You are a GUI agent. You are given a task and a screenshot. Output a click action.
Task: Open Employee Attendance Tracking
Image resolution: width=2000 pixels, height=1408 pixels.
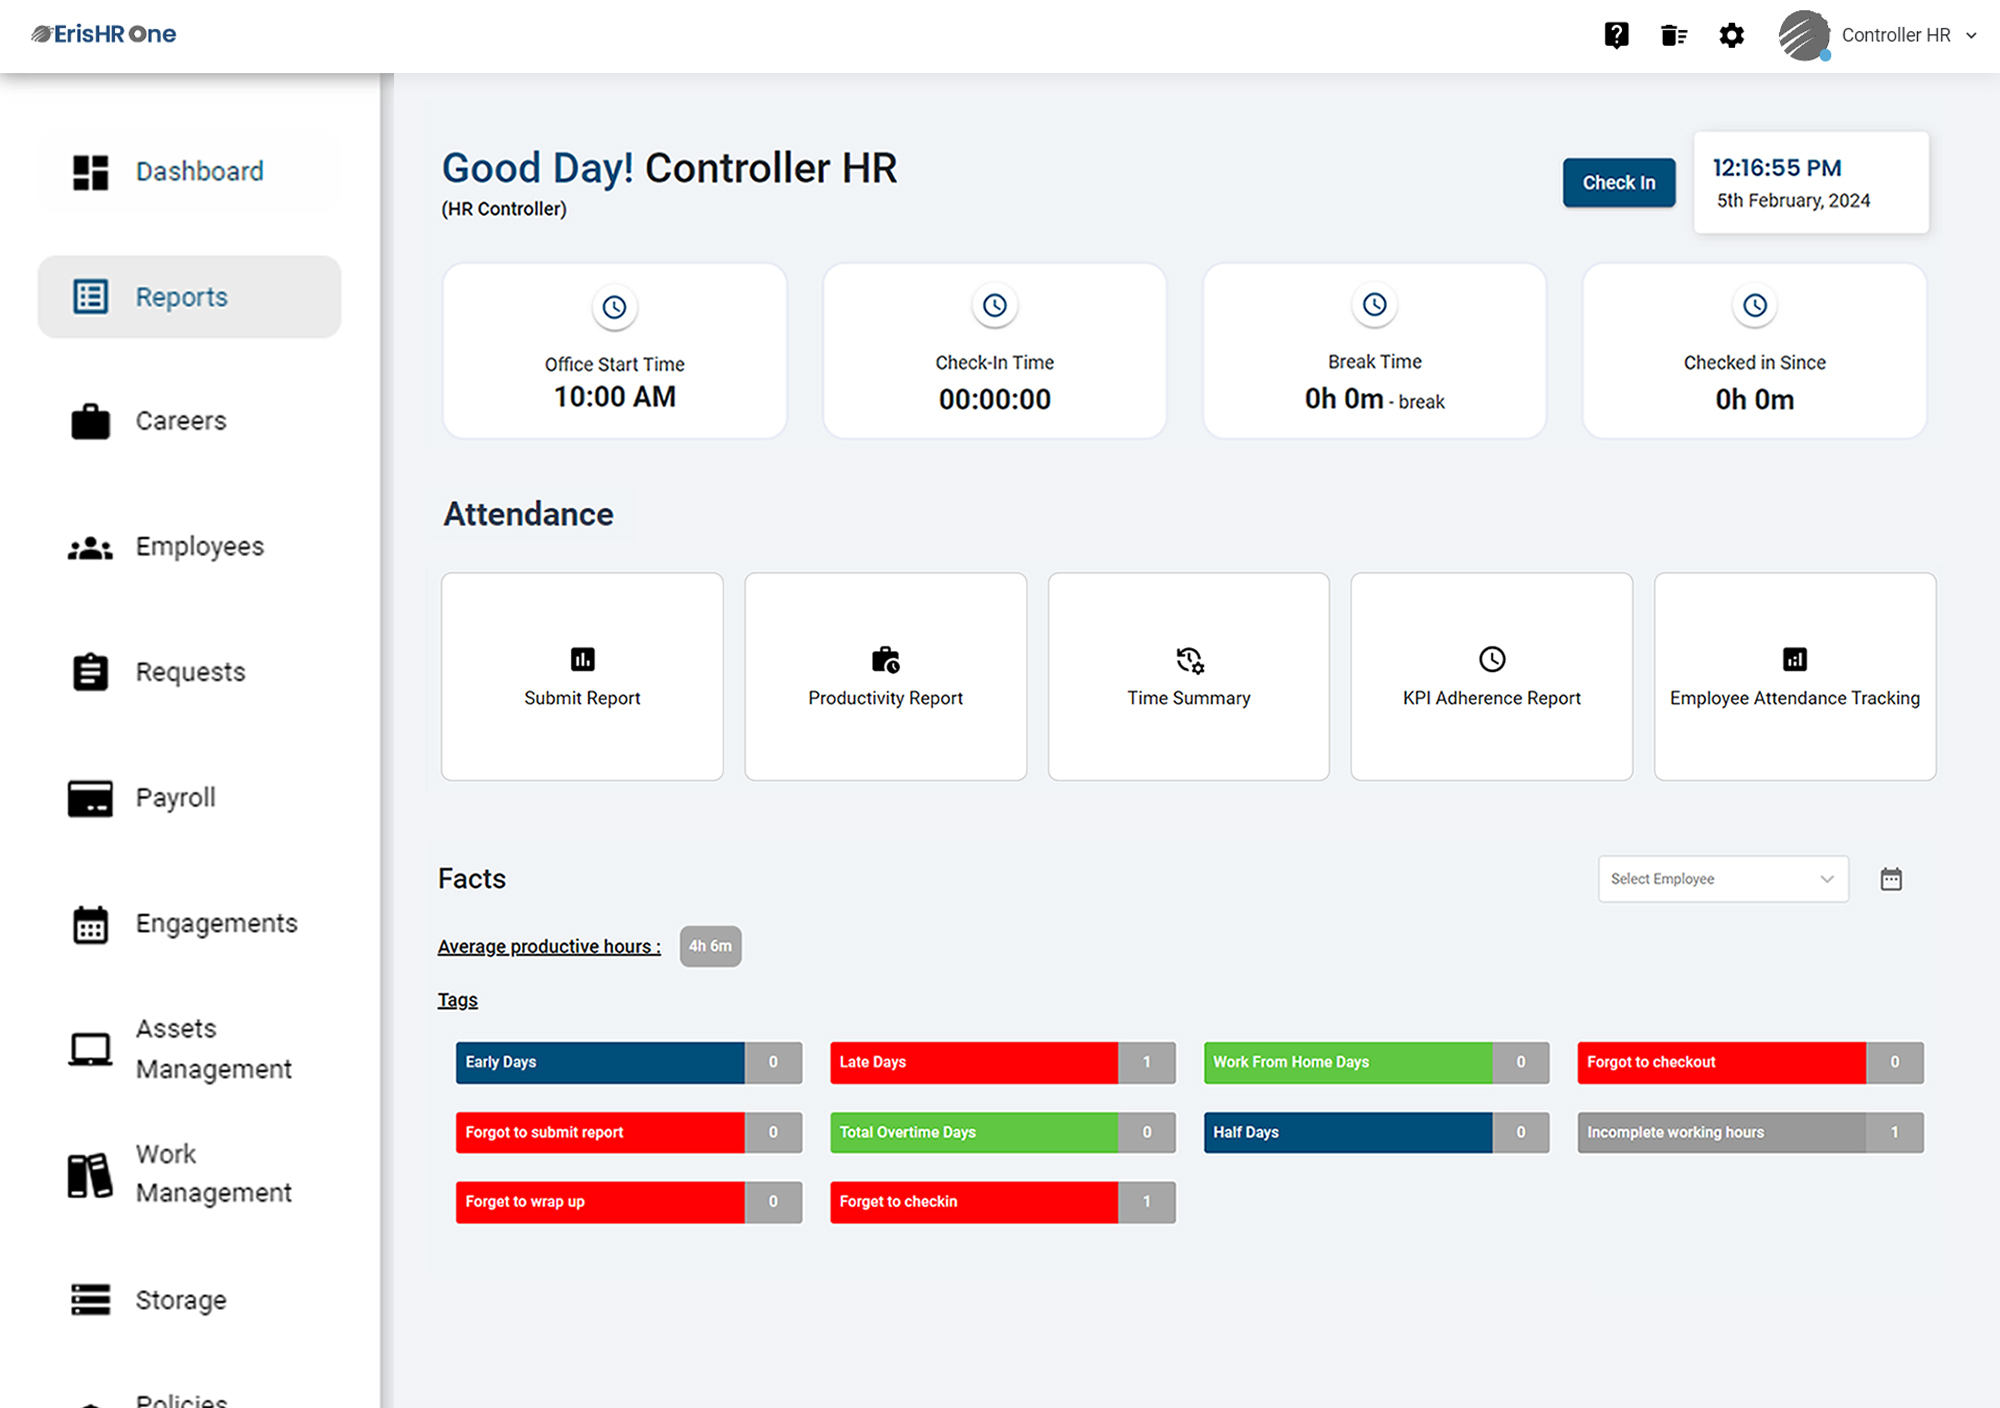pos(1793,676)
